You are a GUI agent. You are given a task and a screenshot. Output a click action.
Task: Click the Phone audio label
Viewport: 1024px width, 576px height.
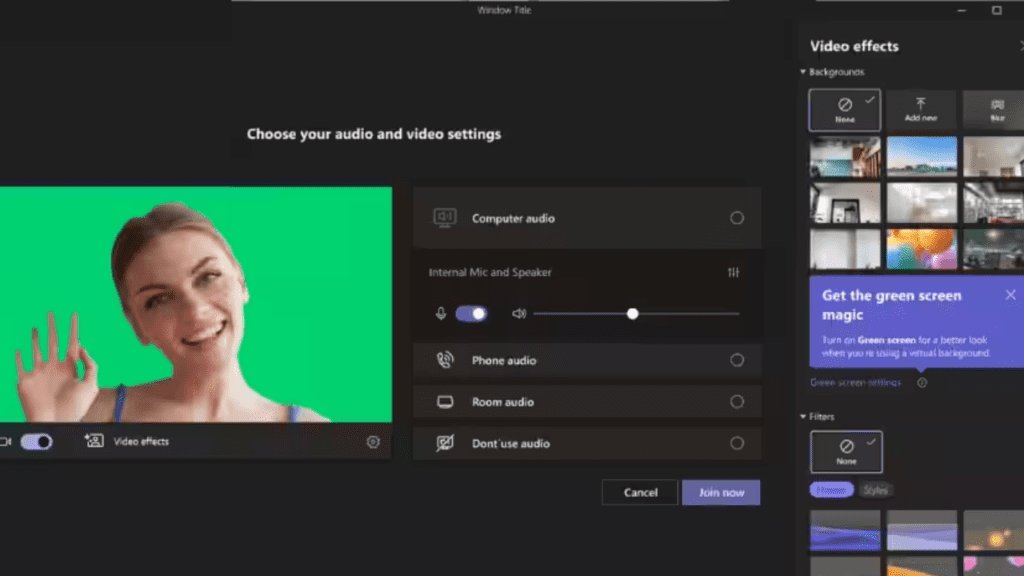504,360
